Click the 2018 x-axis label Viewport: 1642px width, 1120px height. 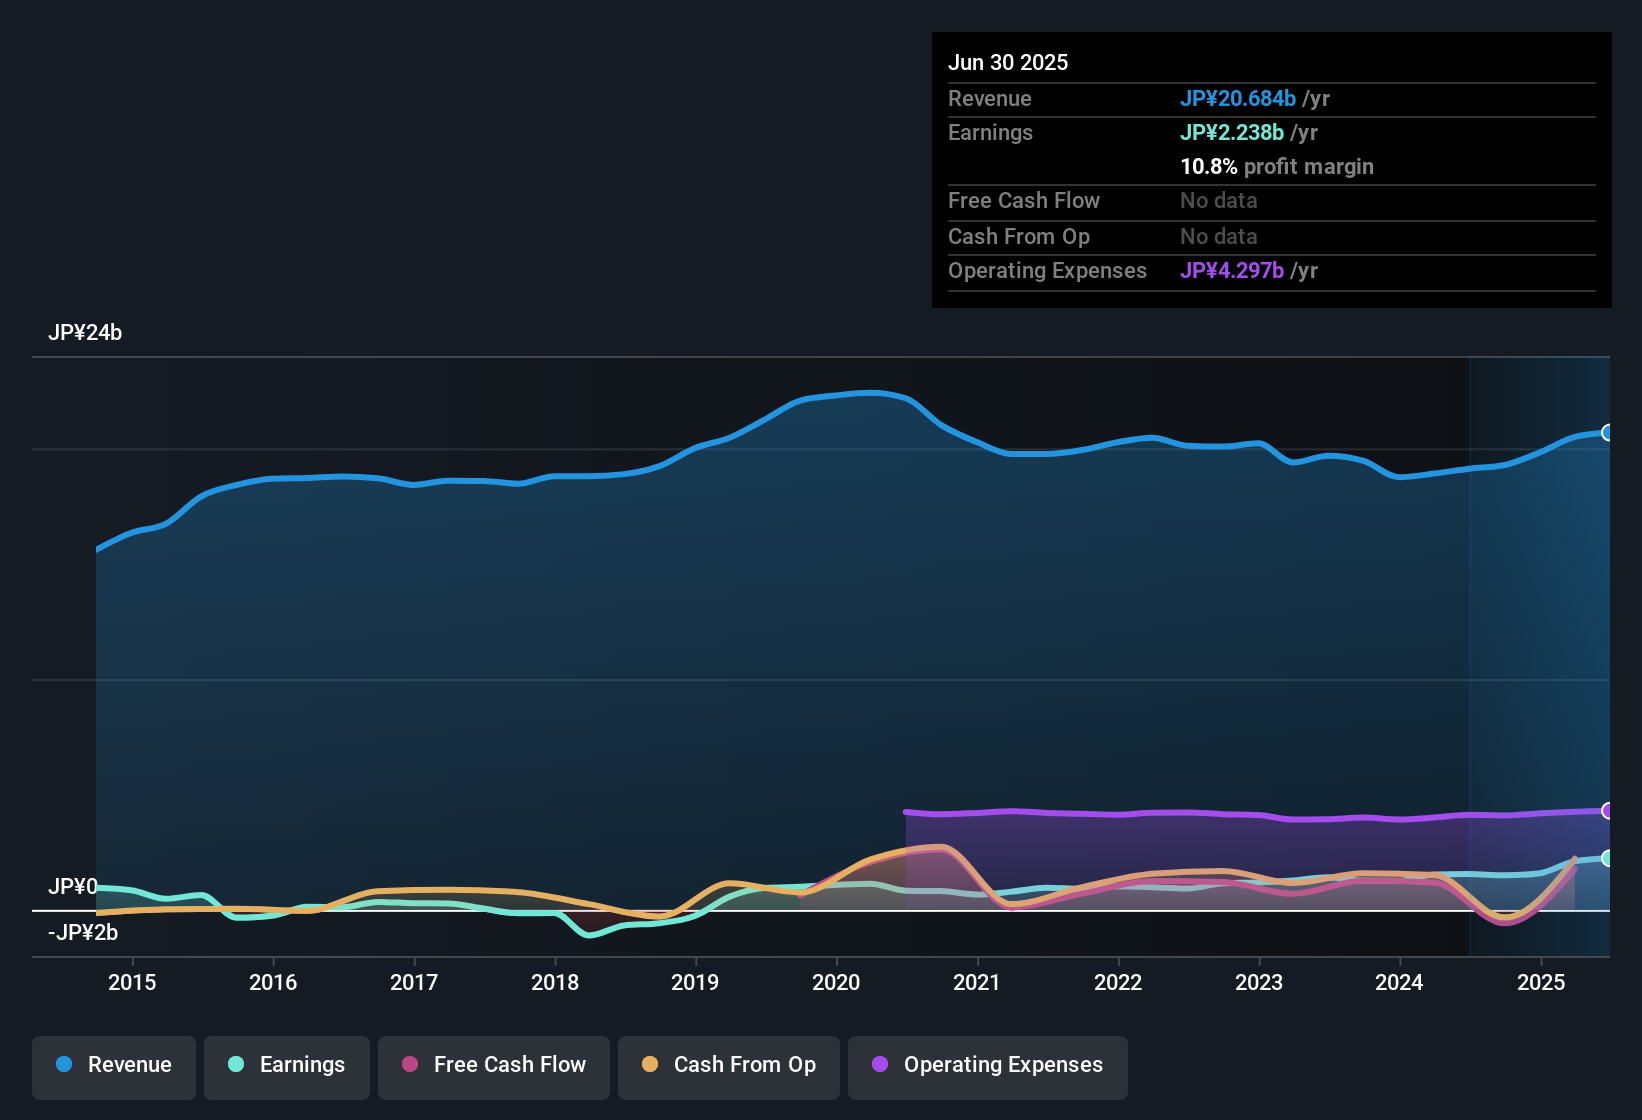click(555, 982)
